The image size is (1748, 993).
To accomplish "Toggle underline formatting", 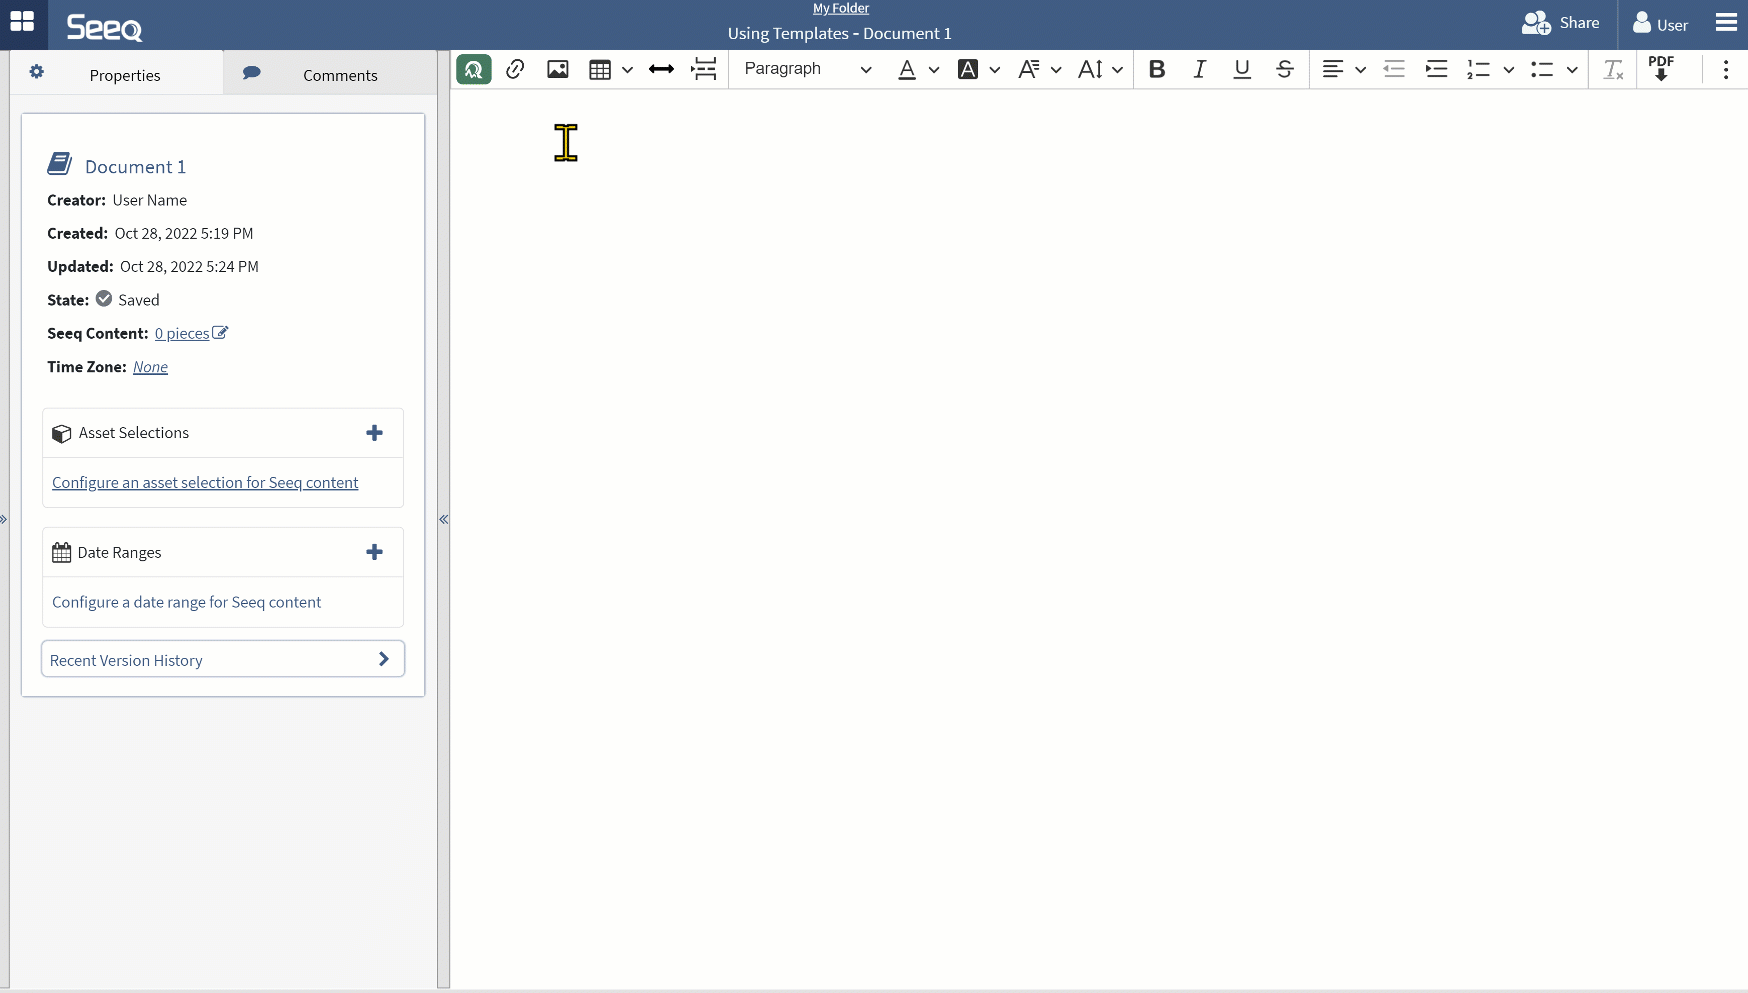I will (x=1242, y=69).
